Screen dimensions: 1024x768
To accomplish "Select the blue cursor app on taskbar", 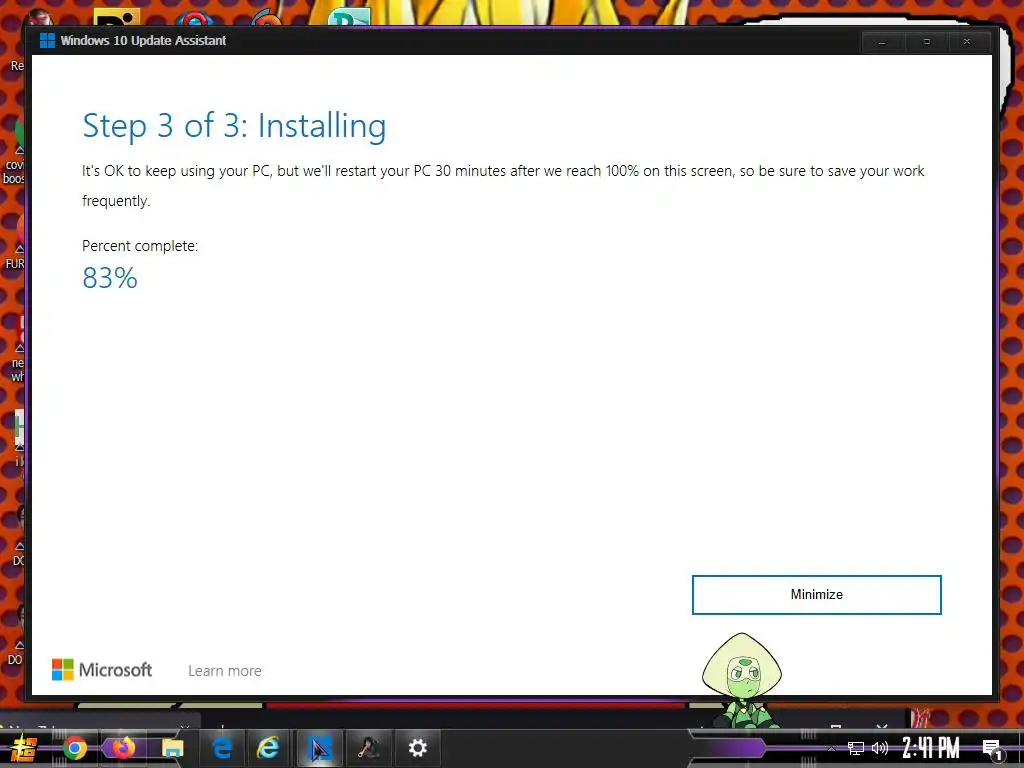I will click(x=319, y=748).
